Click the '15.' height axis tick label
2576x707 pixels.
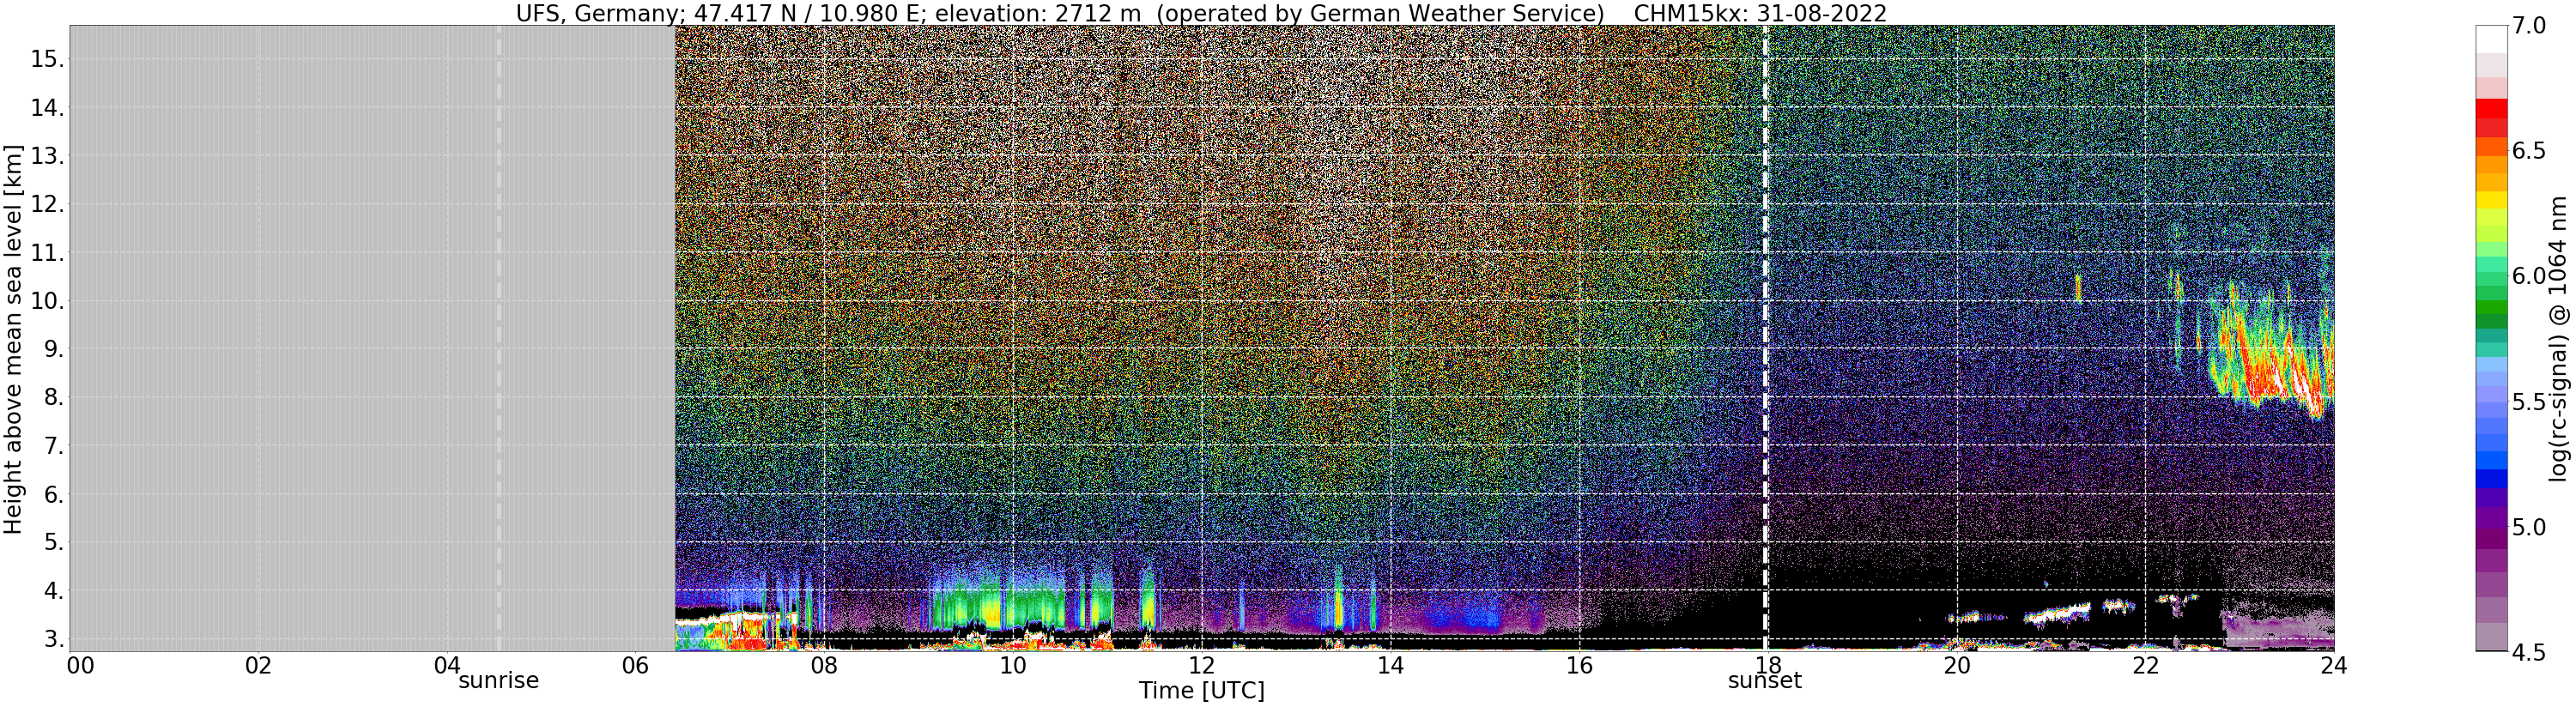pyautogui.click(x=47, y=59)
